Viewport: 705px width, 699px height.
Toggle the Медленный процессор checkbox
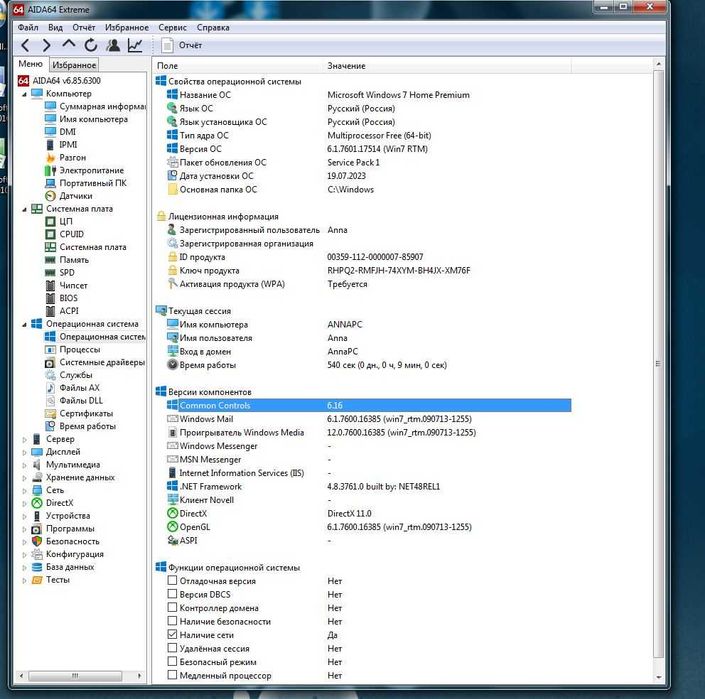click(x=172, y=675)
